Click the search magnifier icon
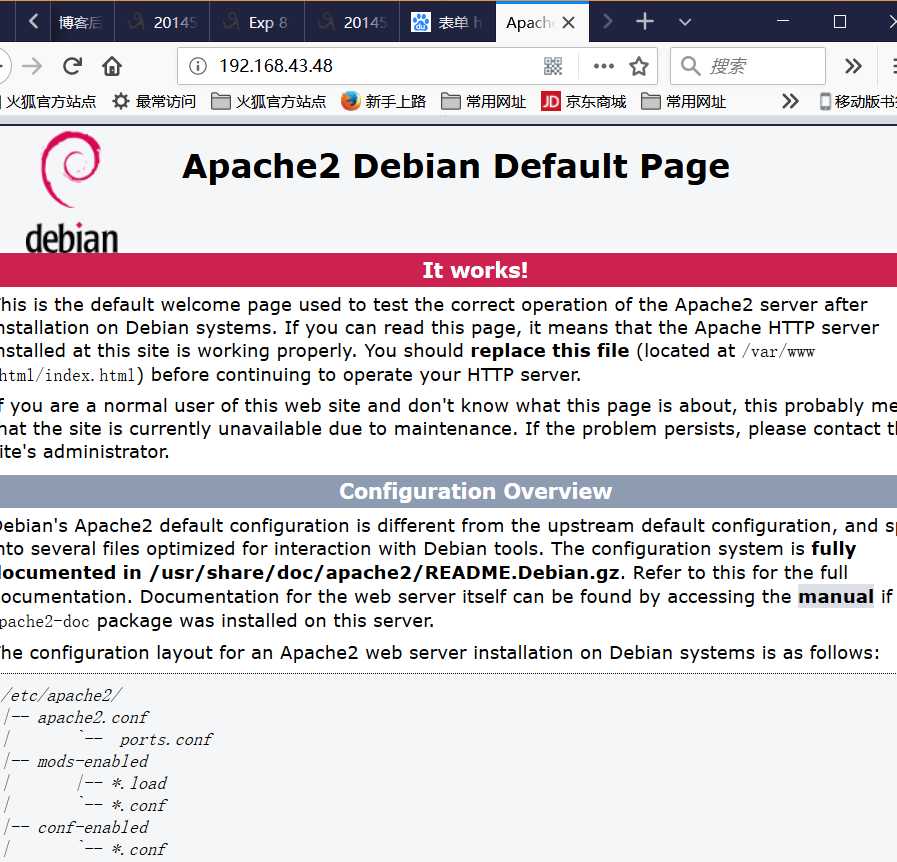This screenshot has width=897, height=862. click(x=690, y=66)
